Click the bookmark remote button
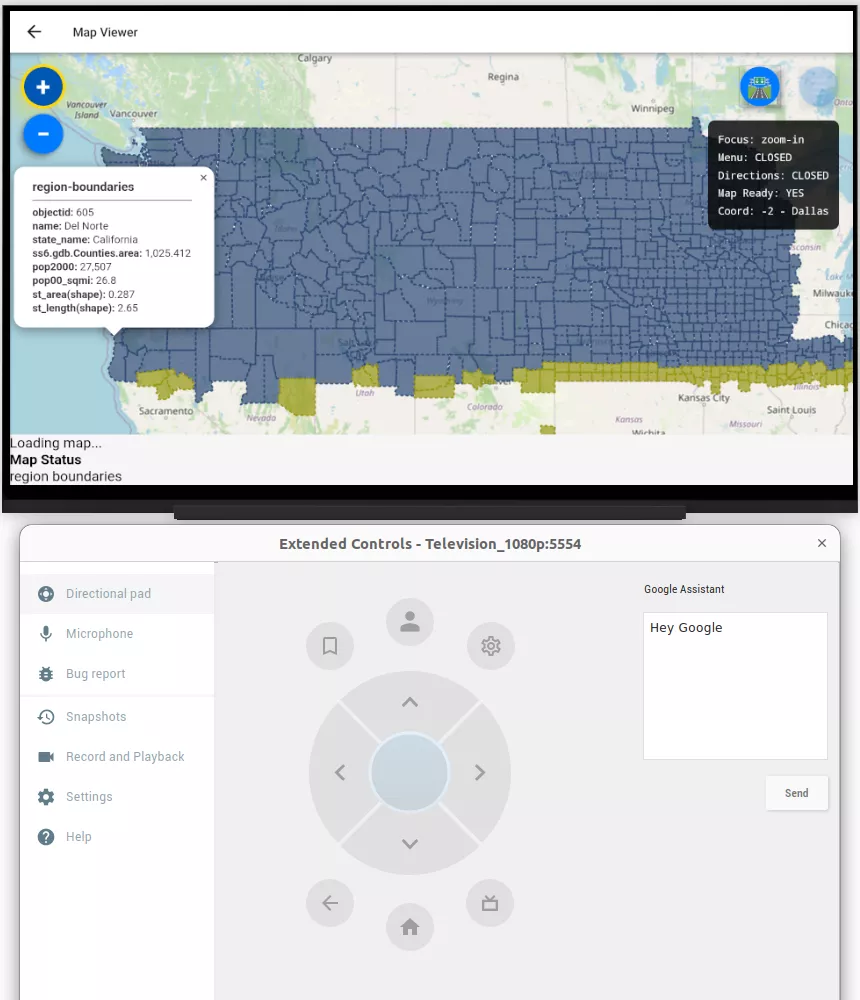Screen dimensions: 860x1000 pos(330,646)
